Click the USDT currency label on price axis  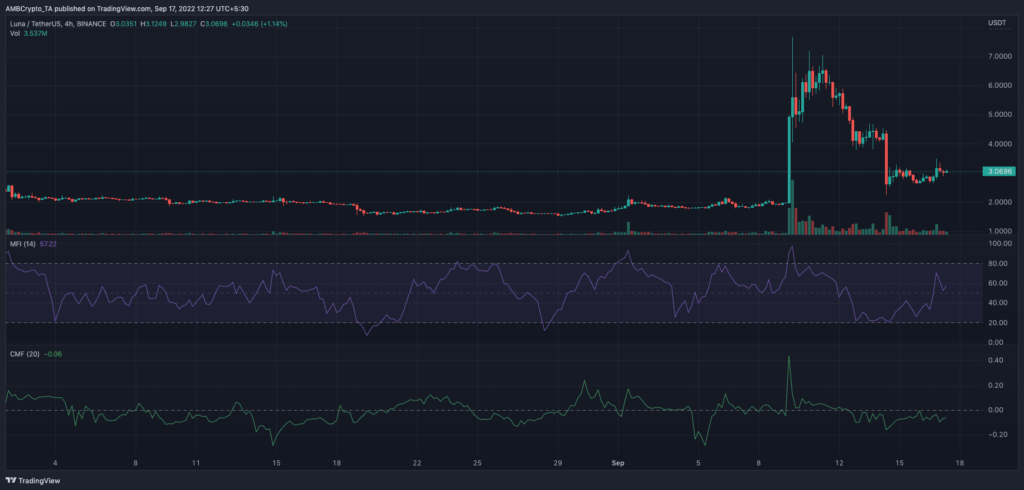point(995,24)
